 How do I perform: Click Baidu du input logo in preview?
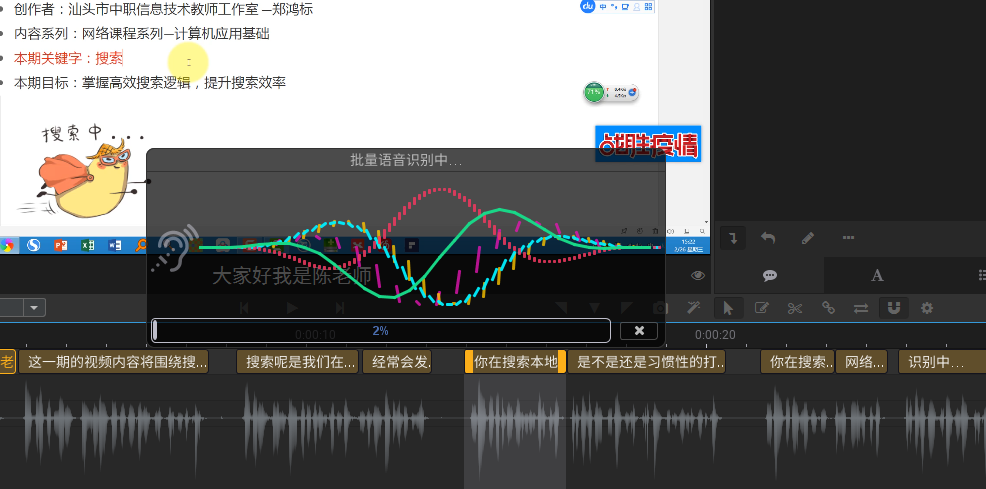click(588, 7)
